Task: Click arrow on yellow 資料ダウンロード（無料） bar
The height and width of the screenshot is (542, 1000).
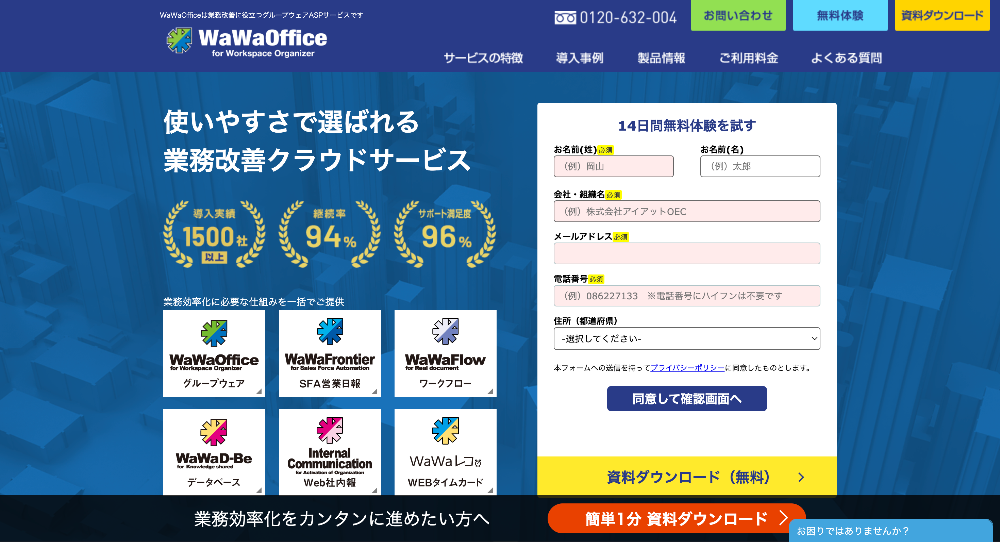Action: point(801,477)
